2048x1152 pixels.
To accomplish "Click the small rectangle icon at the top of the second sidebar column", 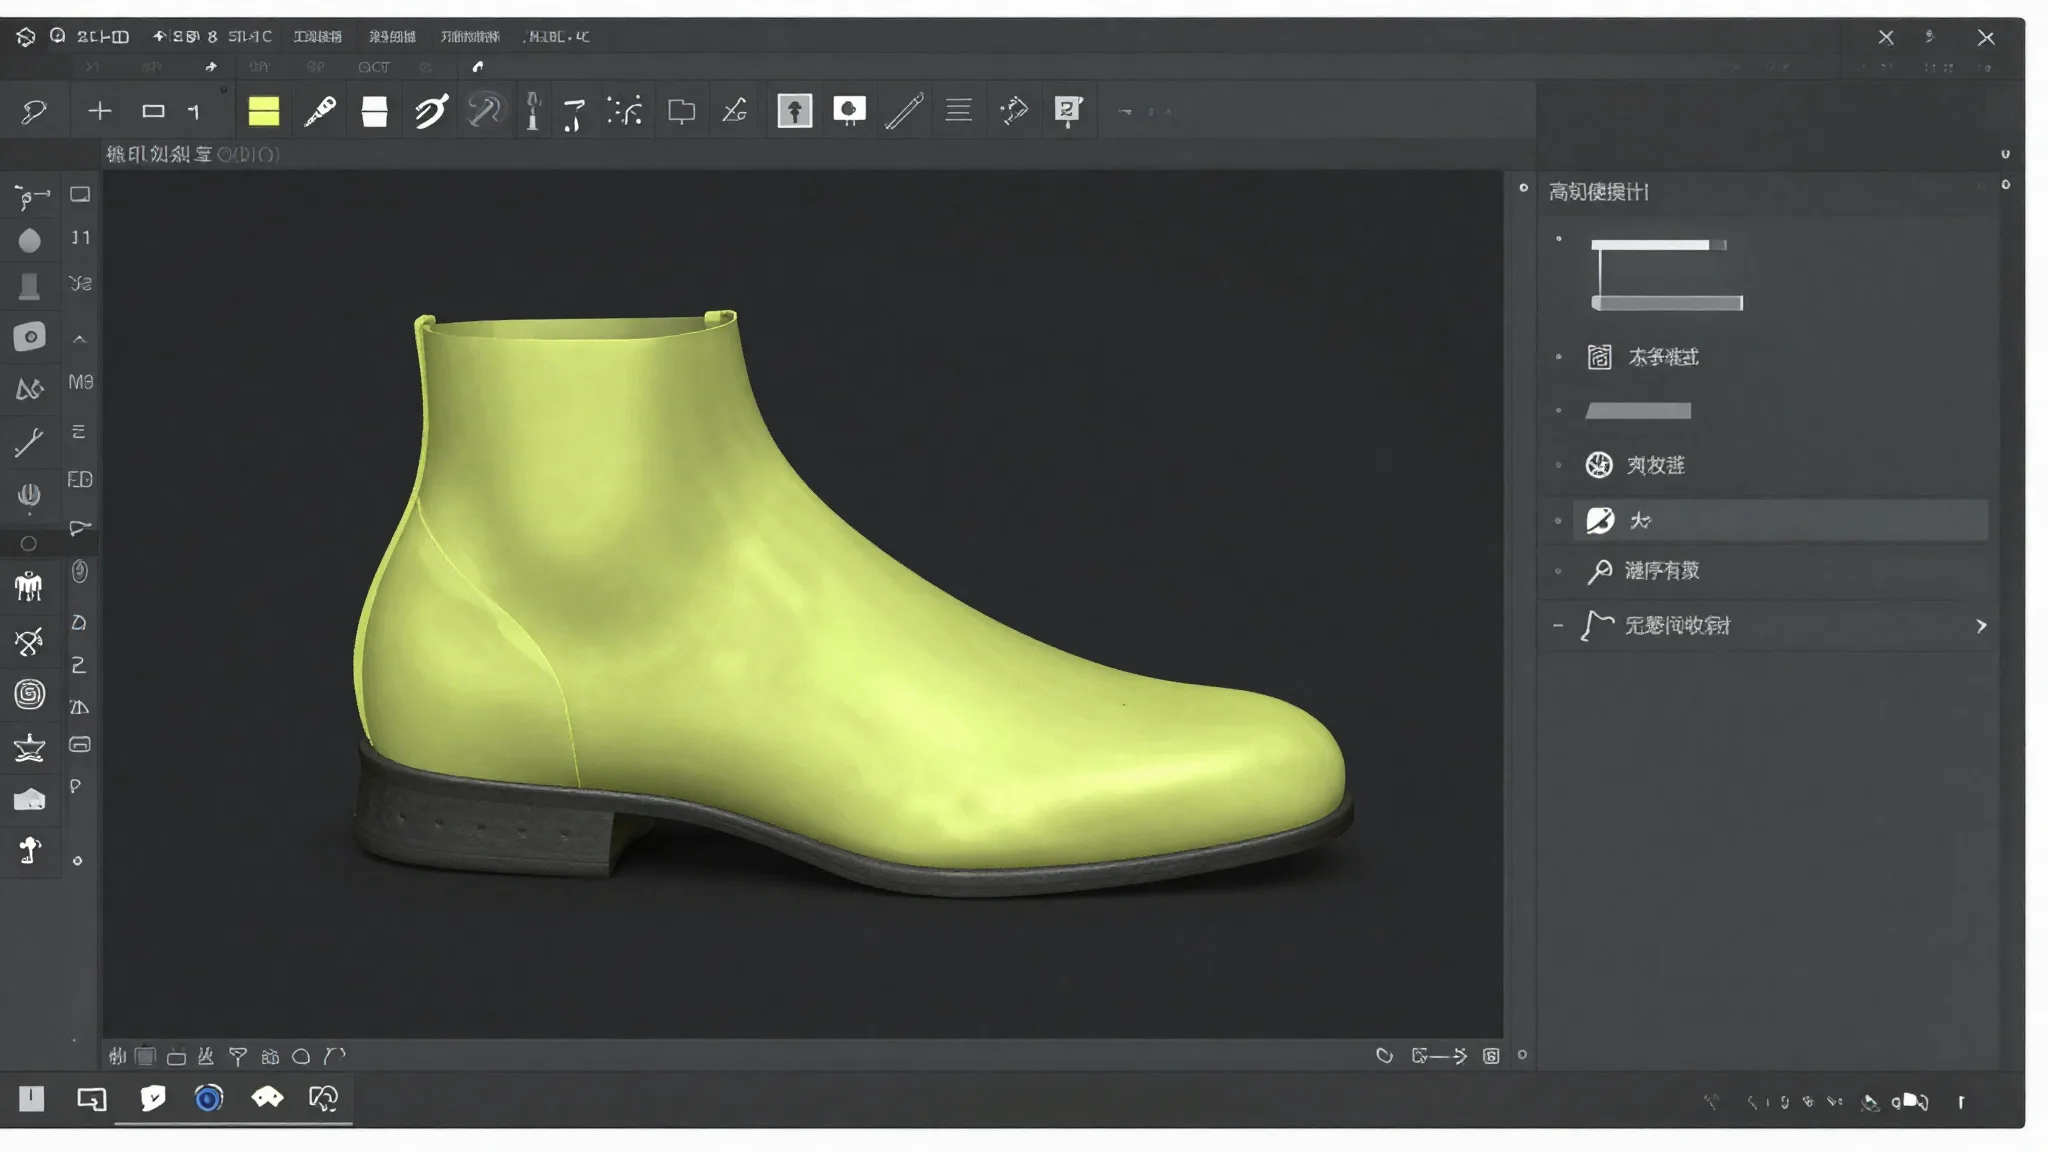I will click(80, 195).
